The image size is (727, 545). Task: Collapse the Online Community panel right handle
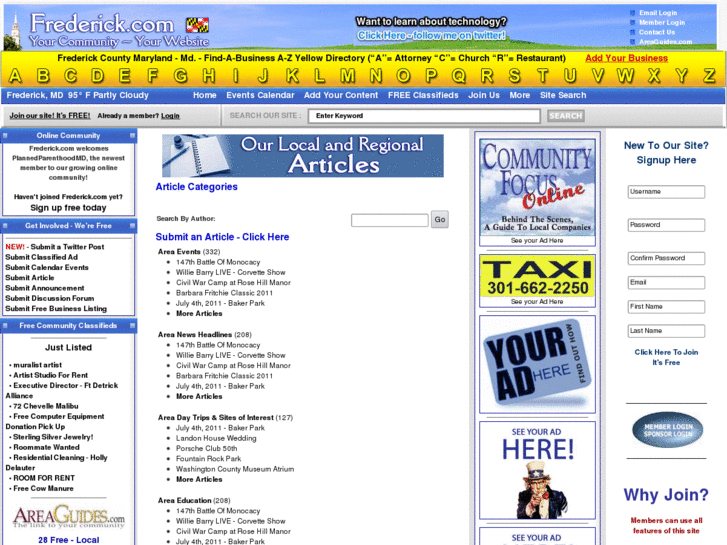point(133,135)
